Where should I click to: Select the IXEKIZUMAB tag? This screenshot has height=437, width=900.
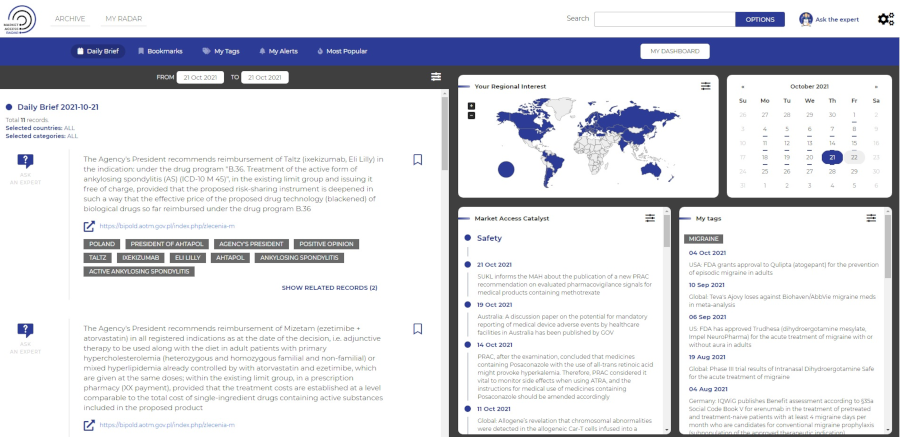pyautogui.click(x=141, y=258)
